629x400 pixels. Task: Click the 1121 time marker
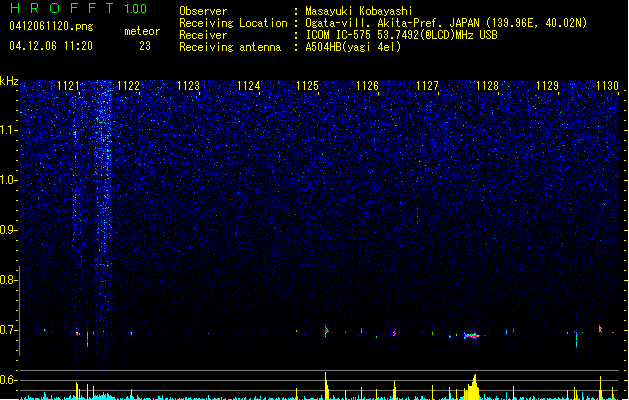click(x=69, y=86)
